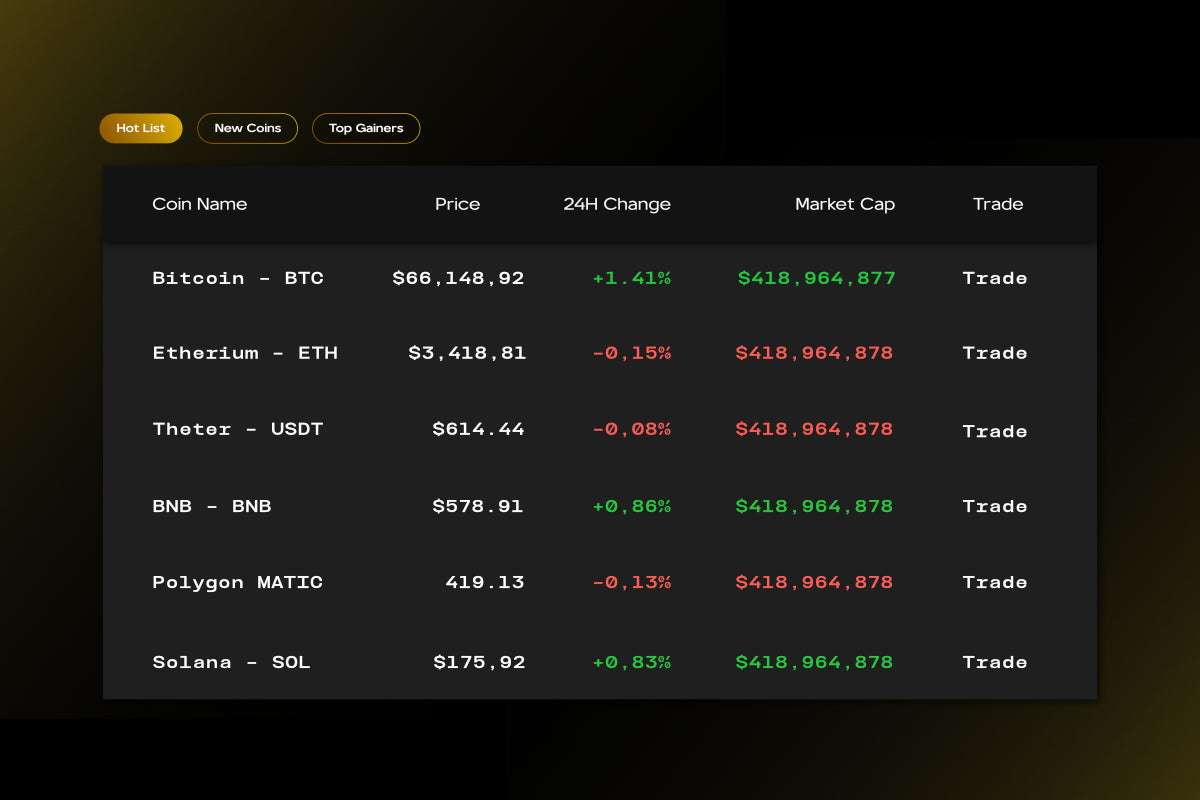Click the Market Cap column header
The image size is (1200, 800).
(x=845, y=204)
